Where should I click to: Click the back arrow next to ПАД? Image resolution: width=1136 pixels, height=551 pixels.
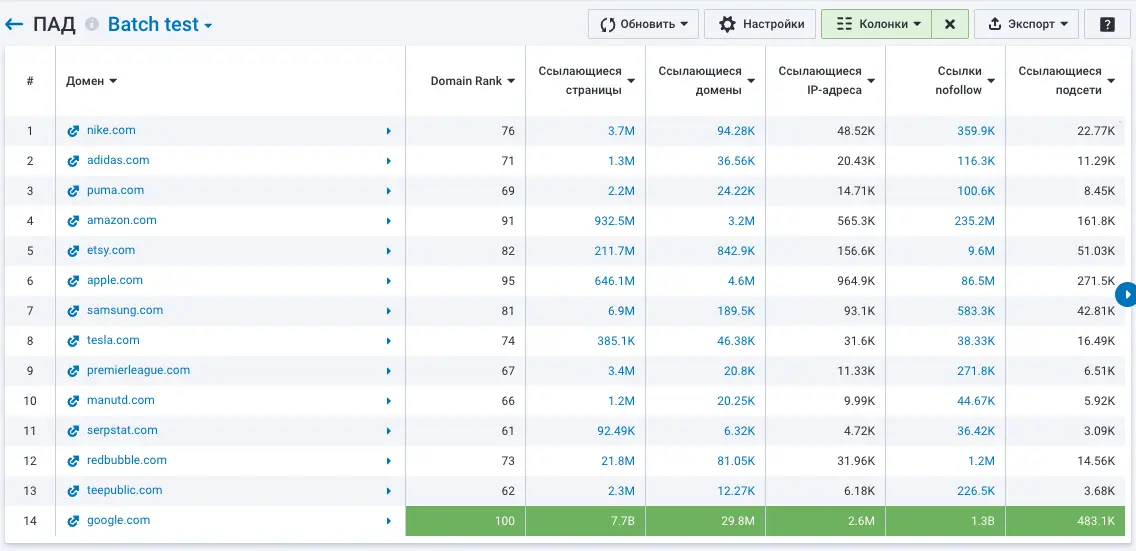point(15,25)
